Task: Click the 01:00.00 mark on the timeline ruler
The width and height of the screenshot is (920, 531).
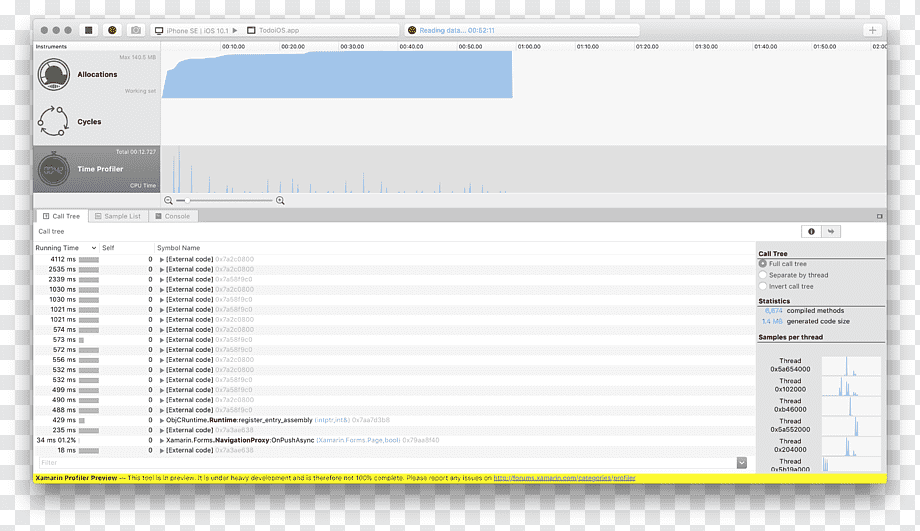Action: (x=529, y=46)
